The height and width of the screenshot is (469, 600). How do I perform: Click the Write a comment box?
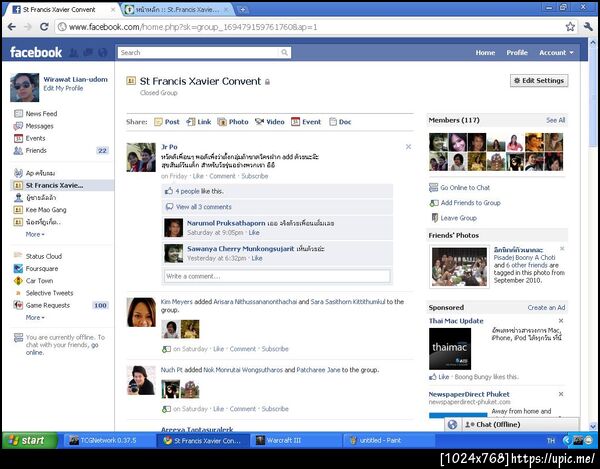[x=277, y=276]
